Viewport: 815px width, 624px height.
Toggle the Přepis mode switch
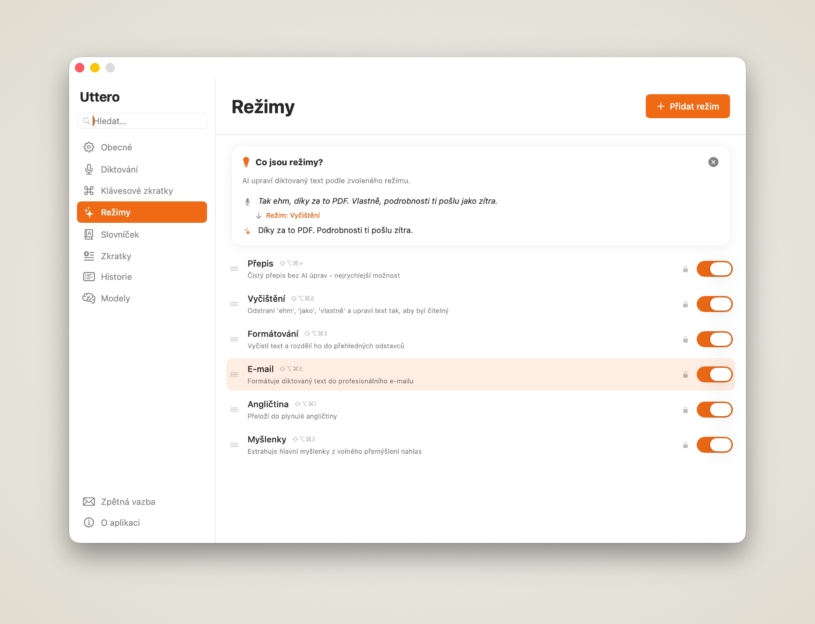(714, 269)
